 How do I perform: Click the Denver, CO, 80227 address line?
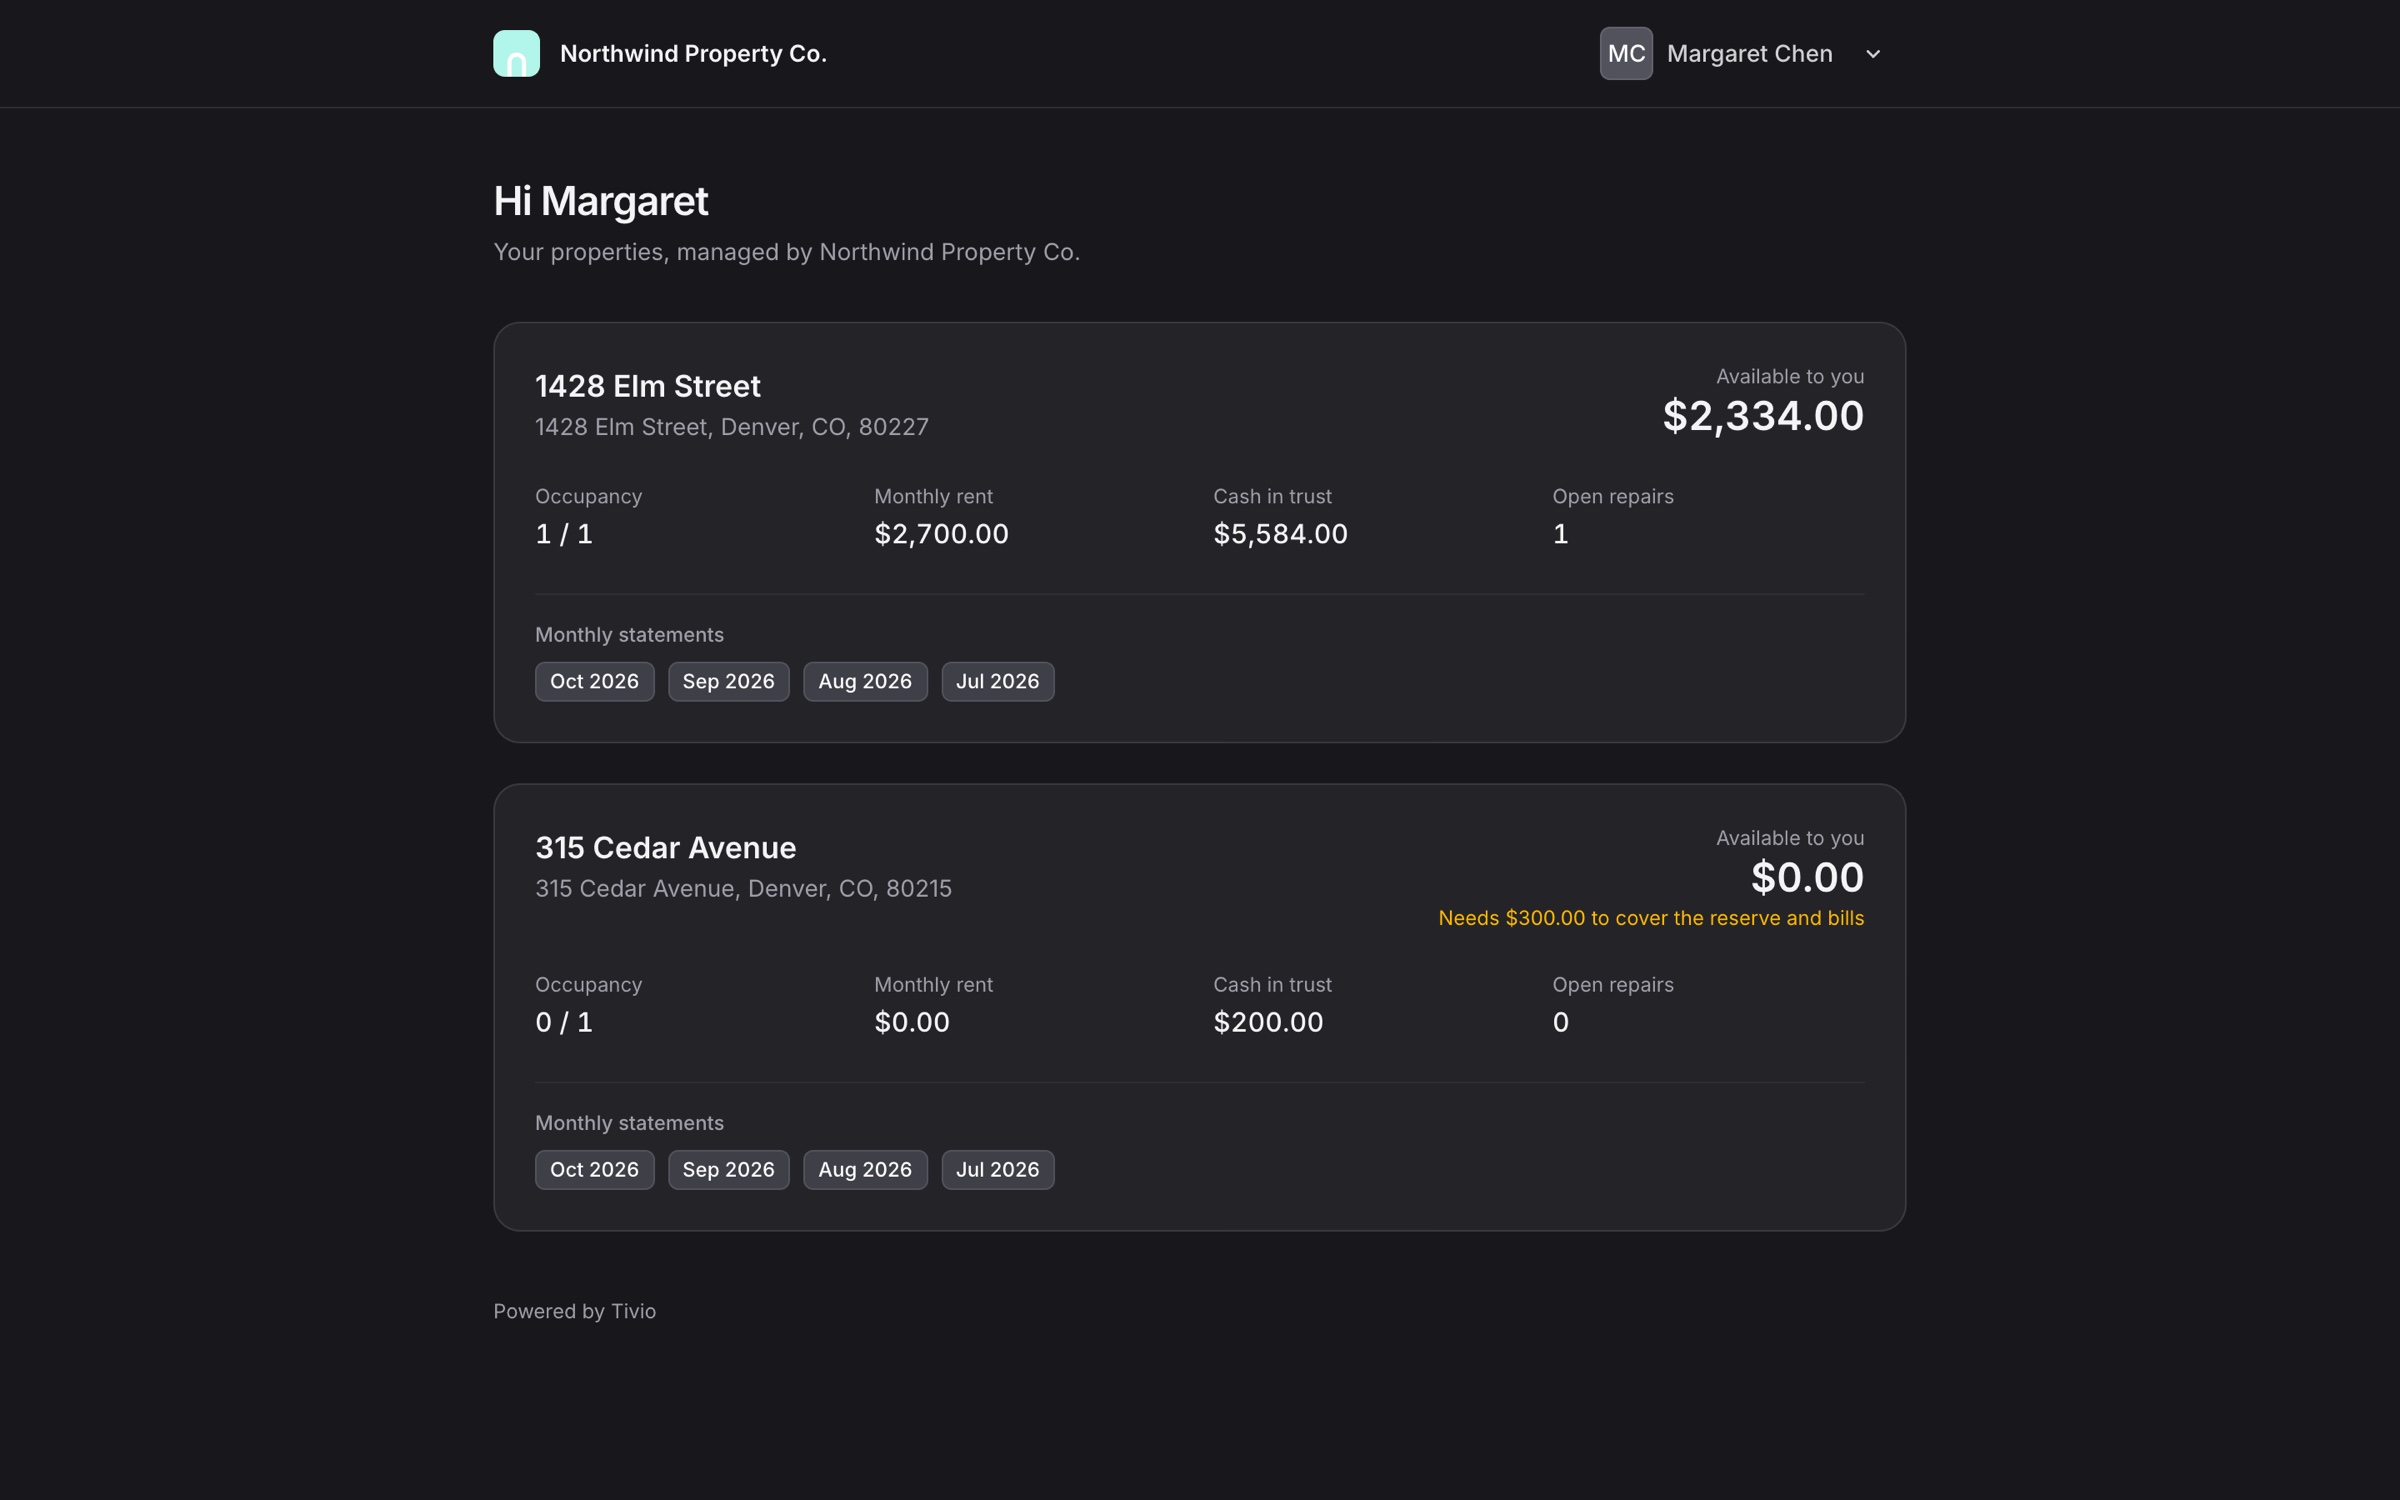732,427
